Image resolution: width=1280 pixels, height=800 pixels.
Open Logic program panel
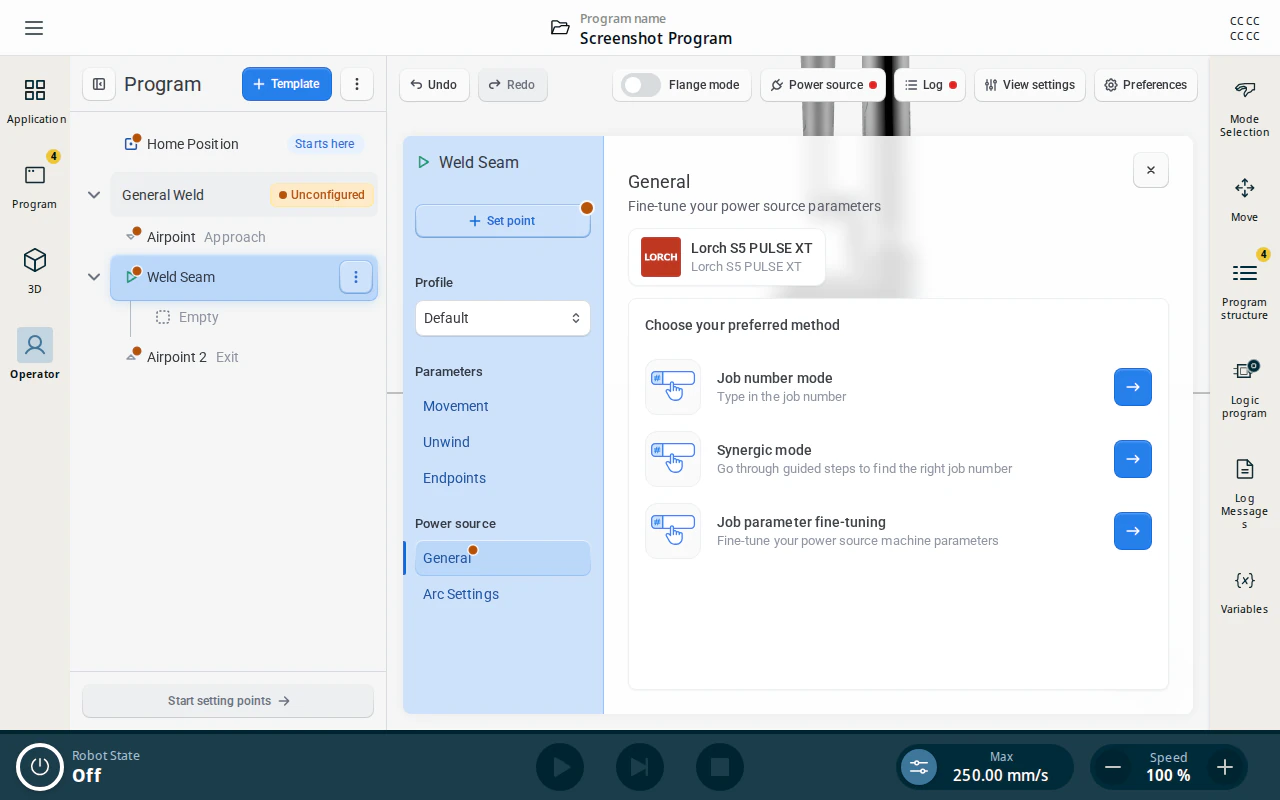tap(1244, 389)
